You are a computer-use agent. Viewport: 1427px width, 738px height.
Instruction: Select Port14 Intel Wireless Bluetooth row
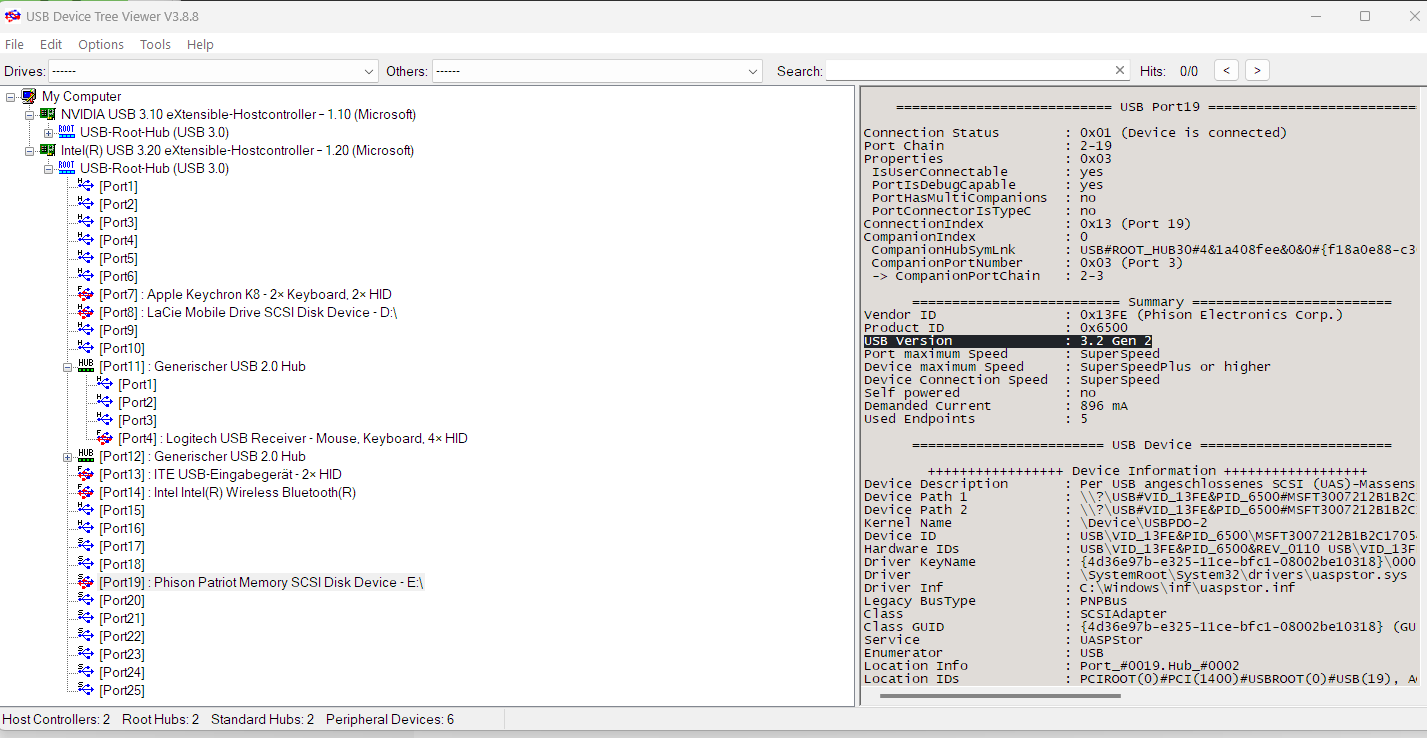pos(227,493)
